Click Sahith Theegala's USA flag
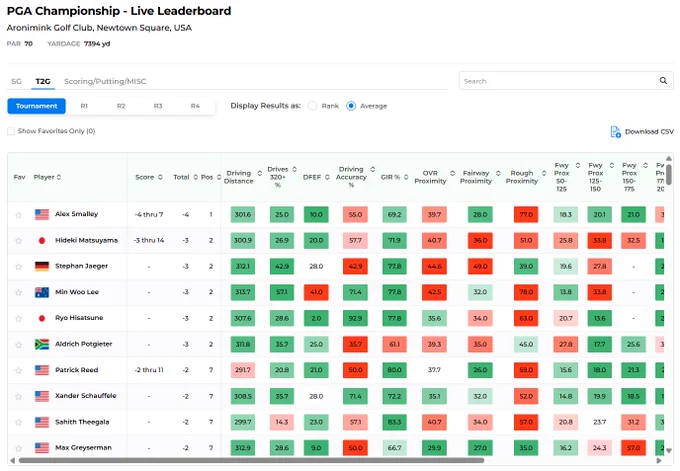 click(42, 422)
